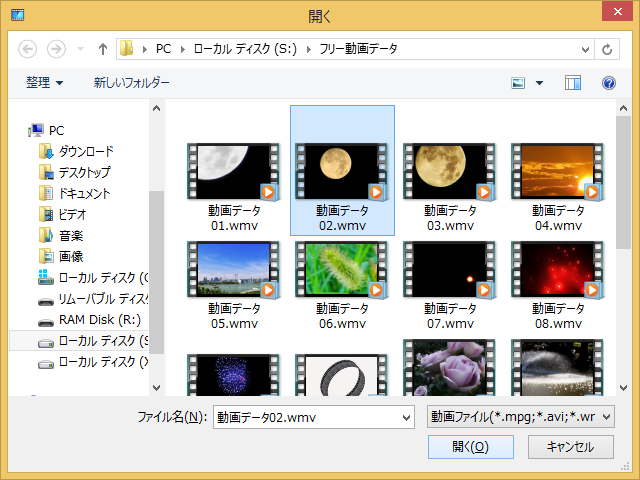Click the refresh button in address bar
The height and width of the screenshot is (480, 640).
click(x=606, y=48)
